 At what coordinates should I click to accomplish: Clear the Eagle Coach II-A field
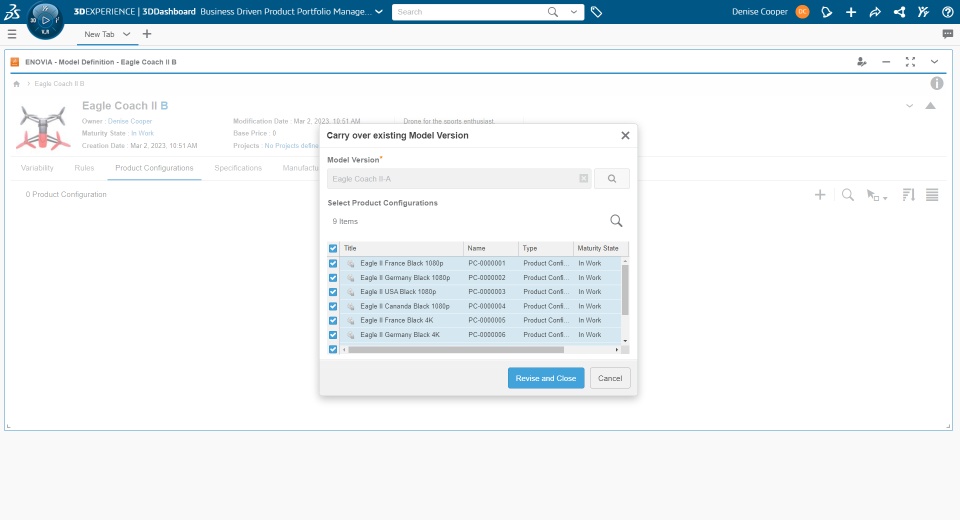tap(583, 178)
